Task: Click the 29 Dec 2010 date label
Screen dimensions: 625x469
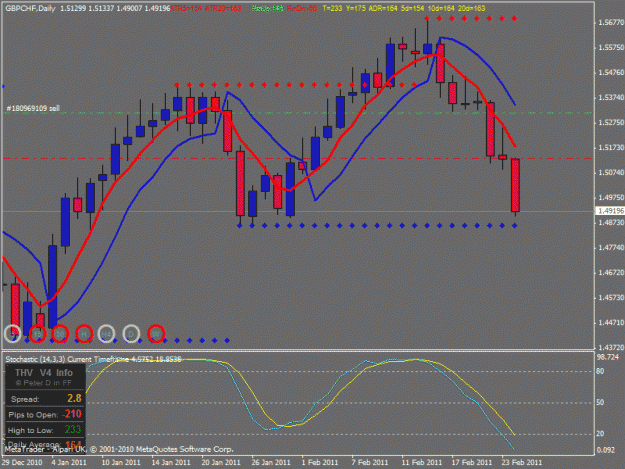Action: 22,462
